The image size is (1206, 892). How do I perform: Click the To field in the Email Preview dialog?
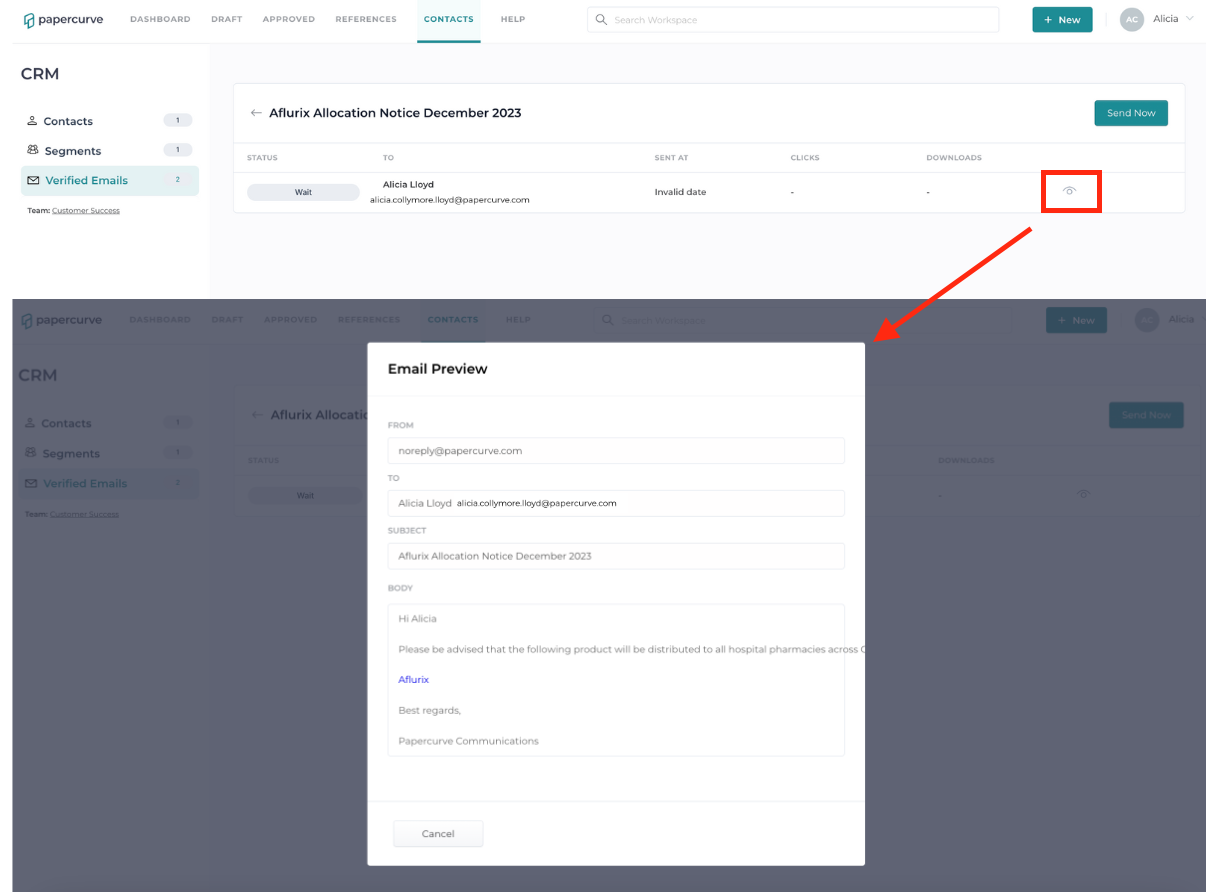coord(616,503)
